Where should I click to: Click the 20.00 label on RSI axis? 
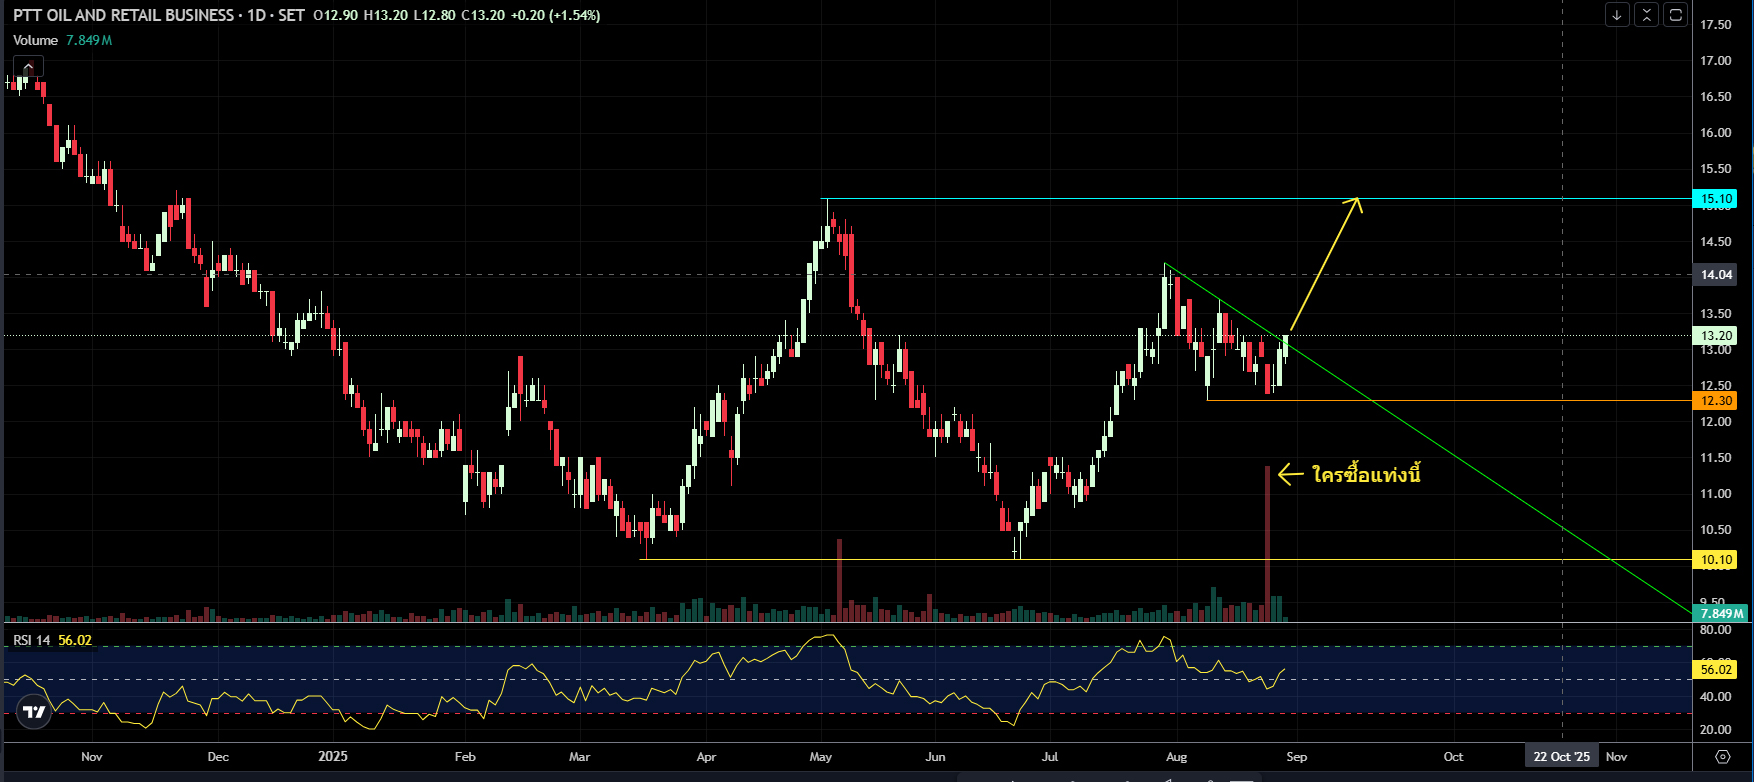[1716, 730]
